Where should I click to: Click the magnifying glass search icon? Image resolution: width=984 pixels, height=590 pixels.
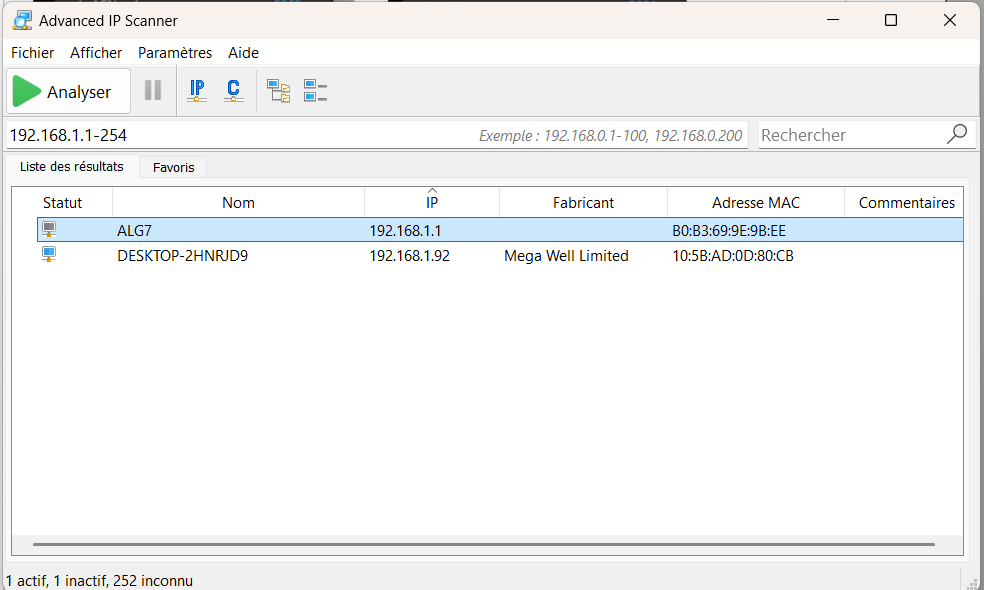(x=957, y=134)
